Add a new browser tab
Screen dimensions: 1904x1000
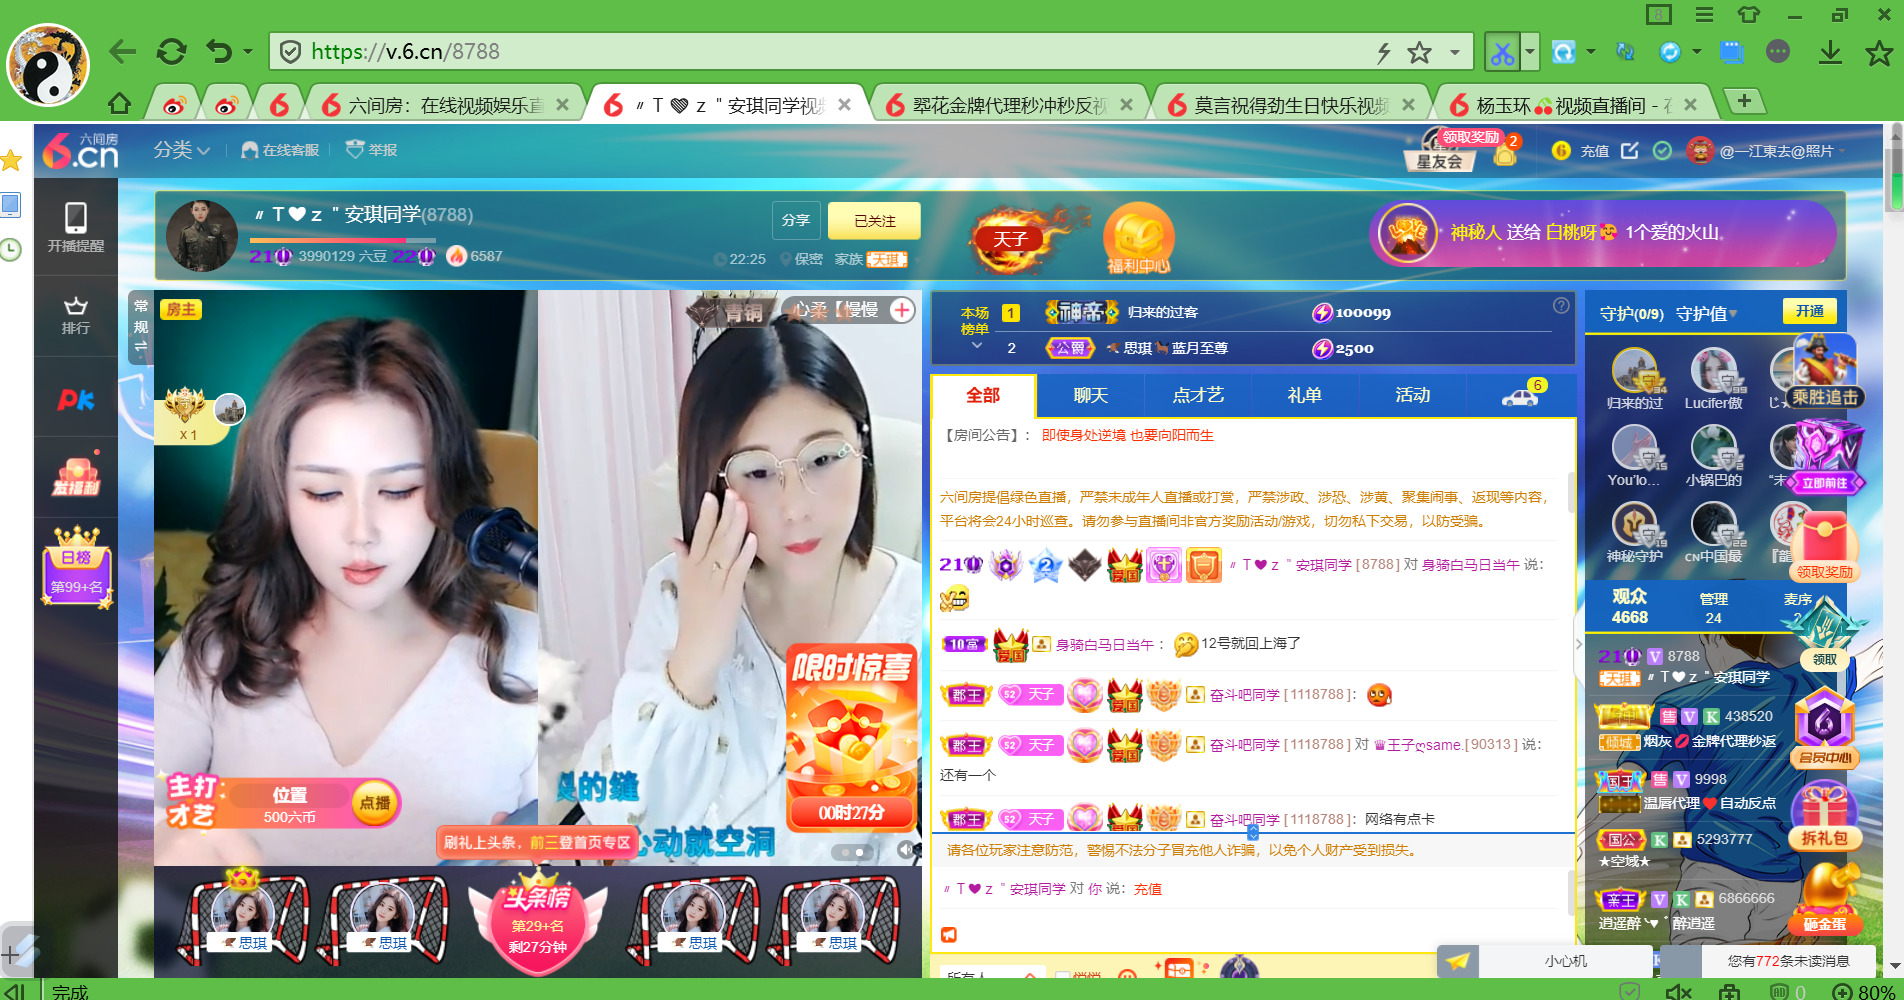tap(1744, 101)
